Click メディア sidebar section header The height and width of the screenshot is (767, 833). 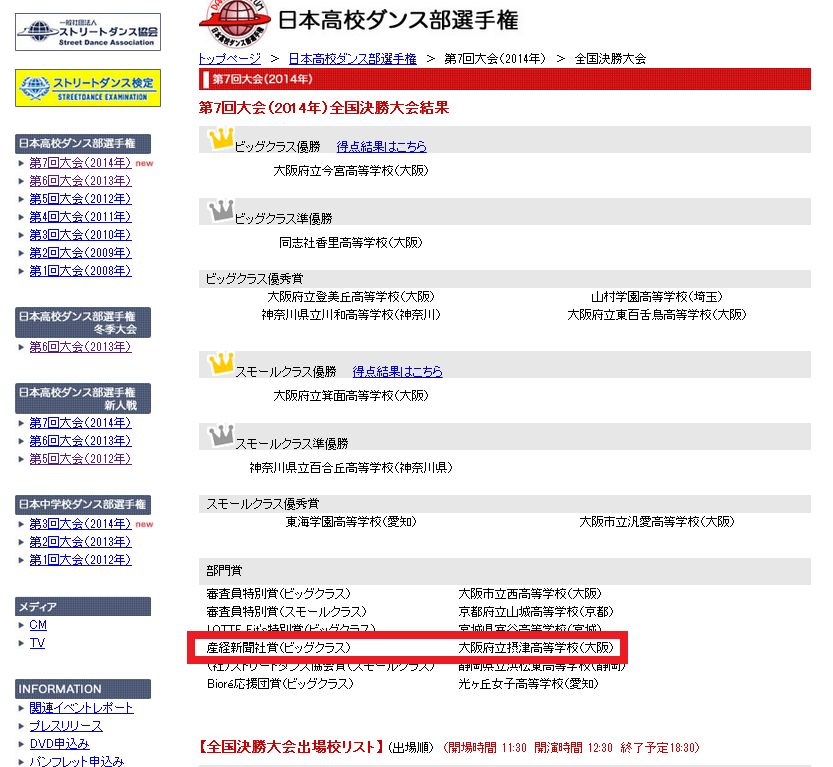point(83,607)
